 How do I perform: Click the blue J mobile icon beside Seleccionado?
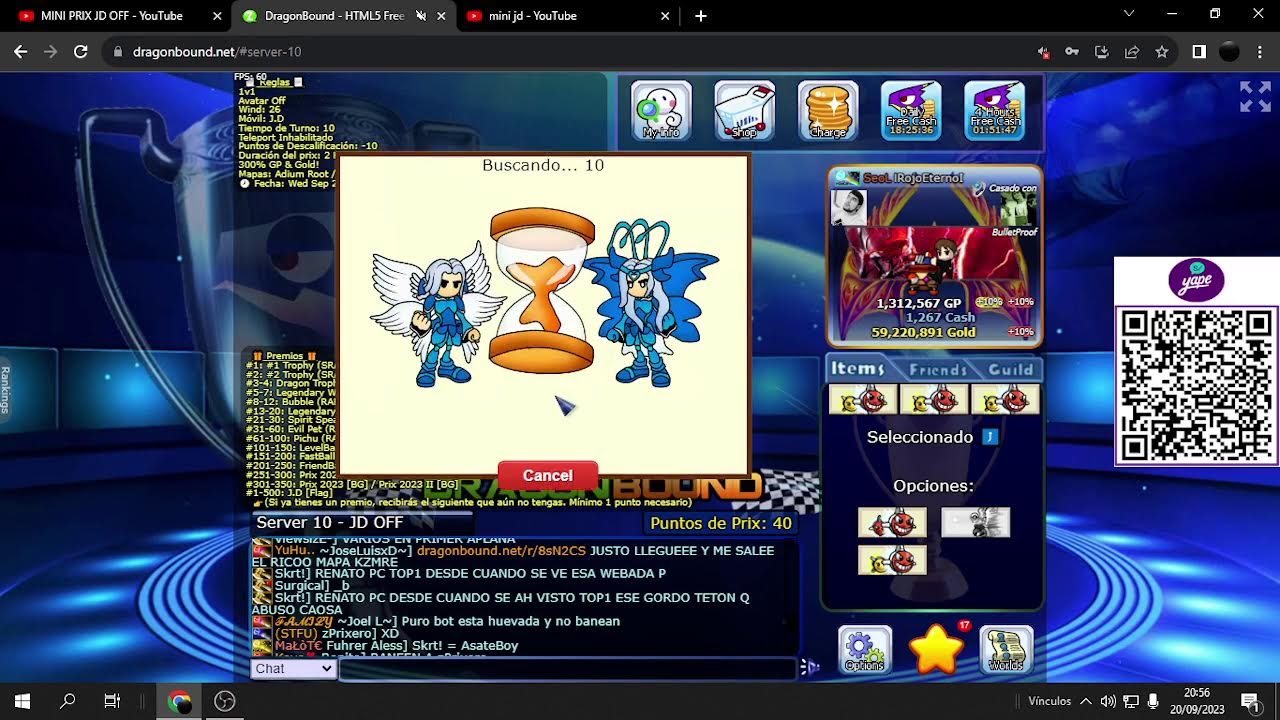point(991,437)
